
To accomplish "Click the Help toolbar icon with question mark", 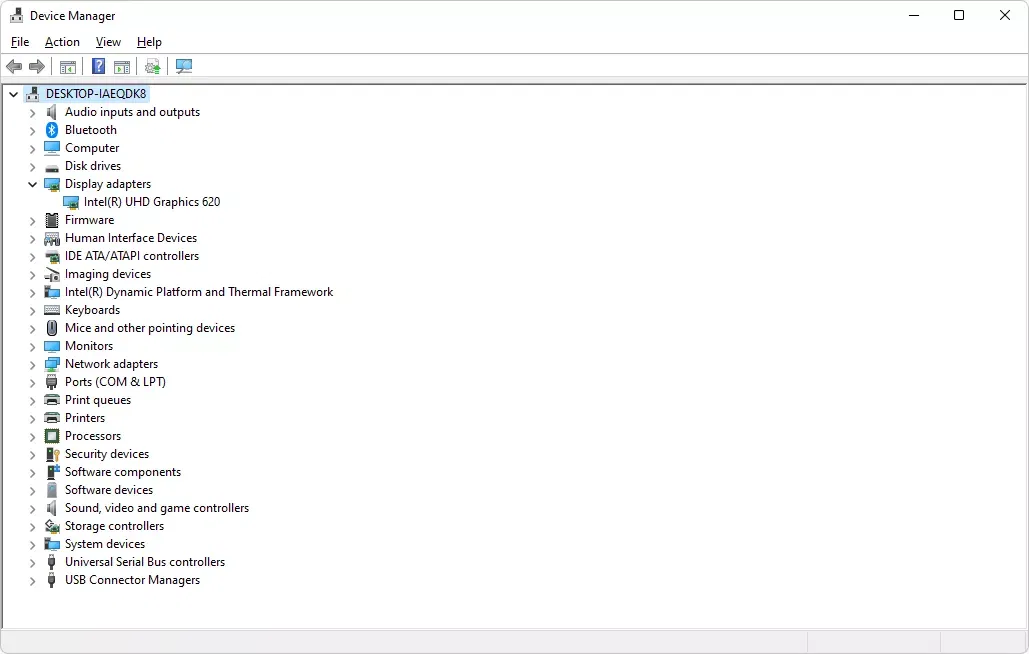I will coord(98,67).
